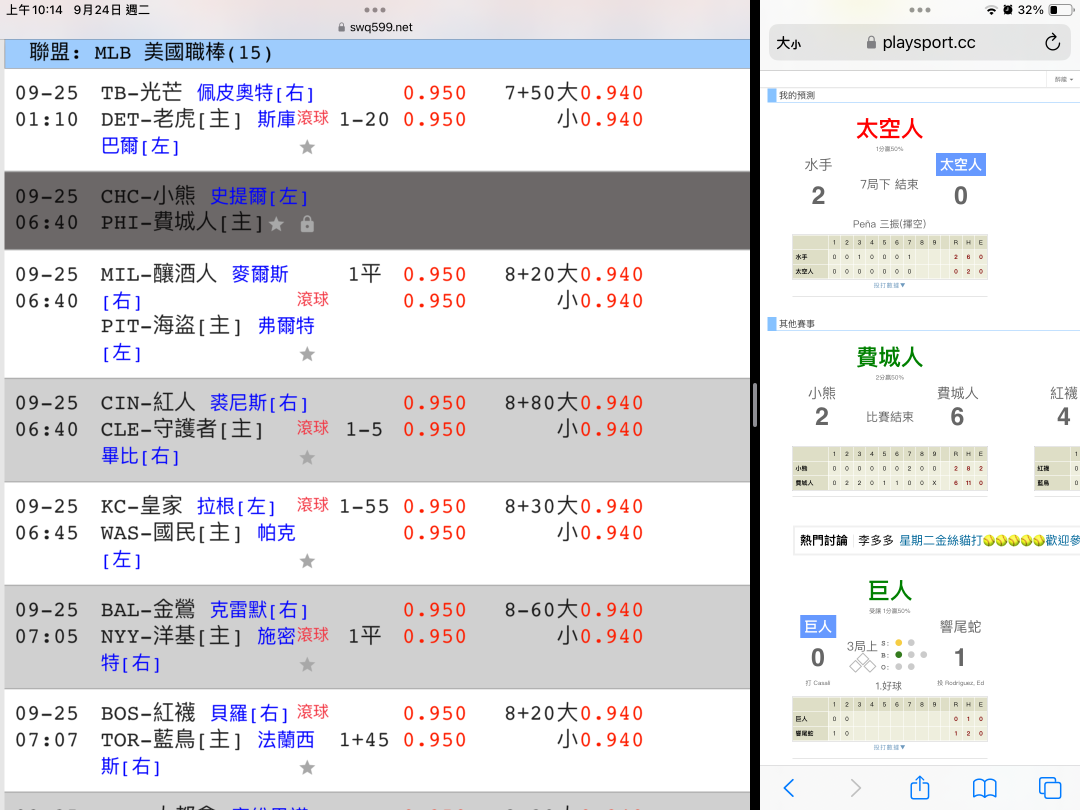Tap the base diamond icon in the 巨人 game
The image size is (1080, 810).
pyautogui.click(x=862, y=663)
